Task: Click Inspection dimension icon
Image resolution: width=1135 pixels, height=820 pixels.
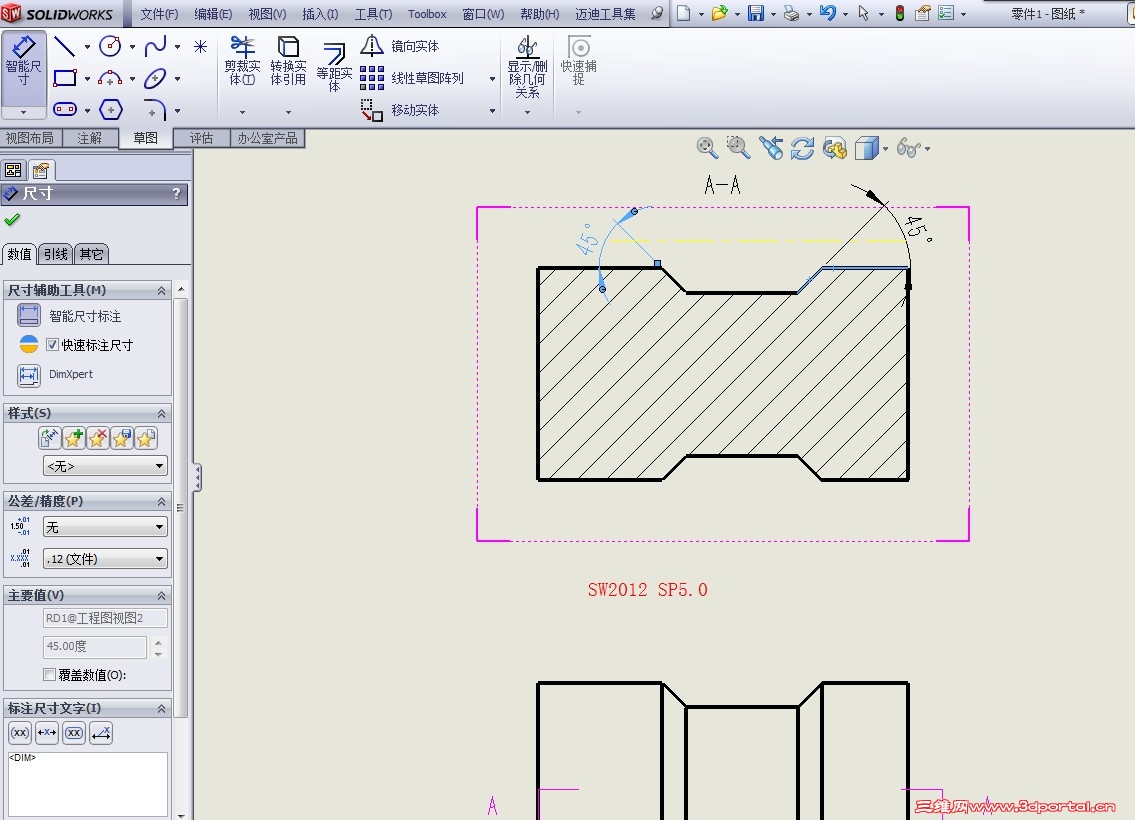Action: coord(74,732)
